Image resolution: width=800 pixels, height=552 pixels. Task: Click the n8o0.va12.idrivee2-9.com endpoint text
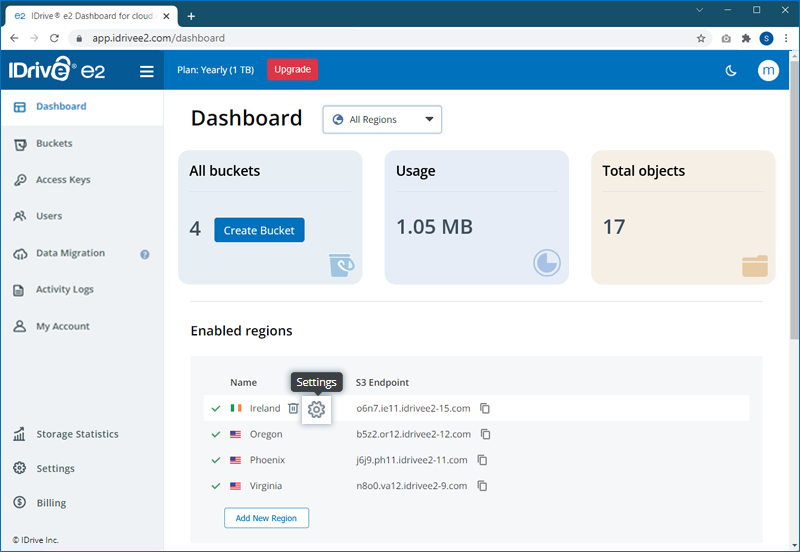point(412,486)
